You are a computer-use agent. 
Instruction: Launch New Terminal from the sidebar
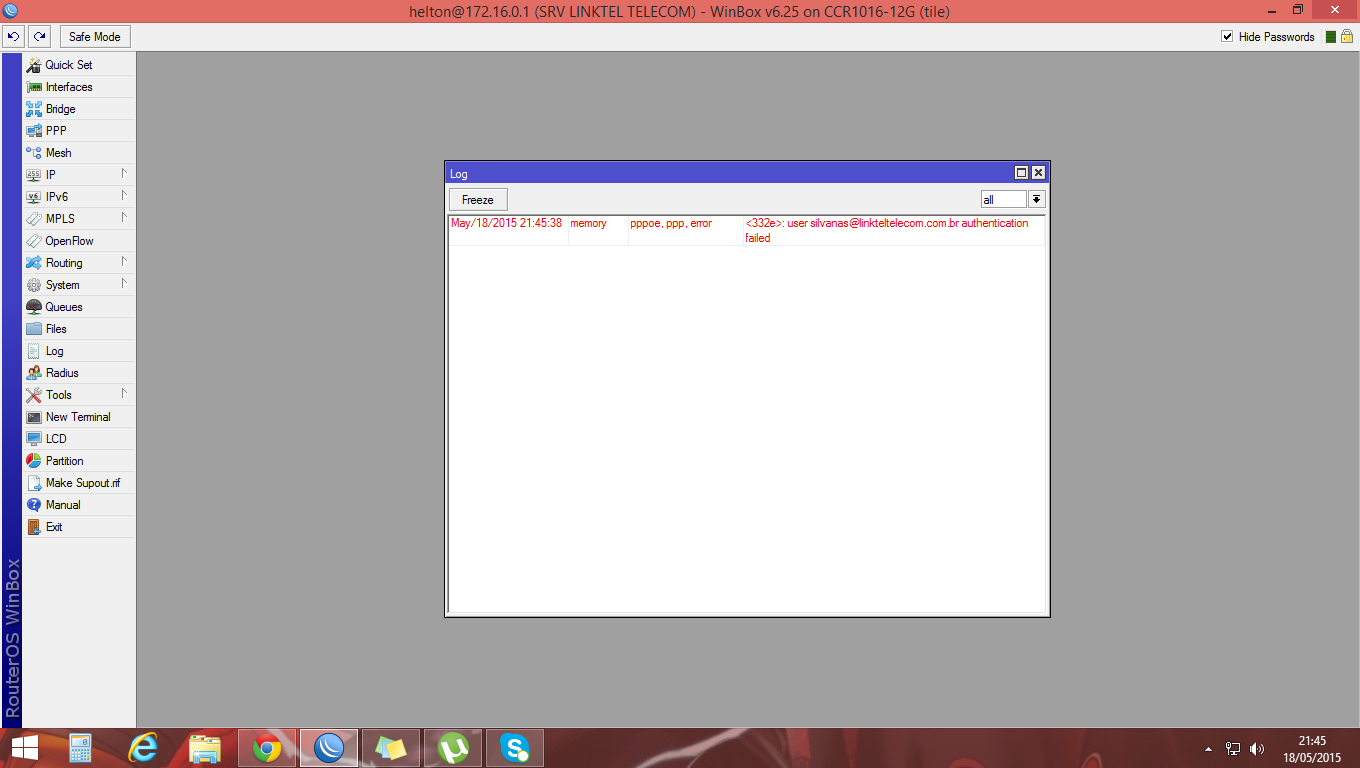[x=79, y=417]
